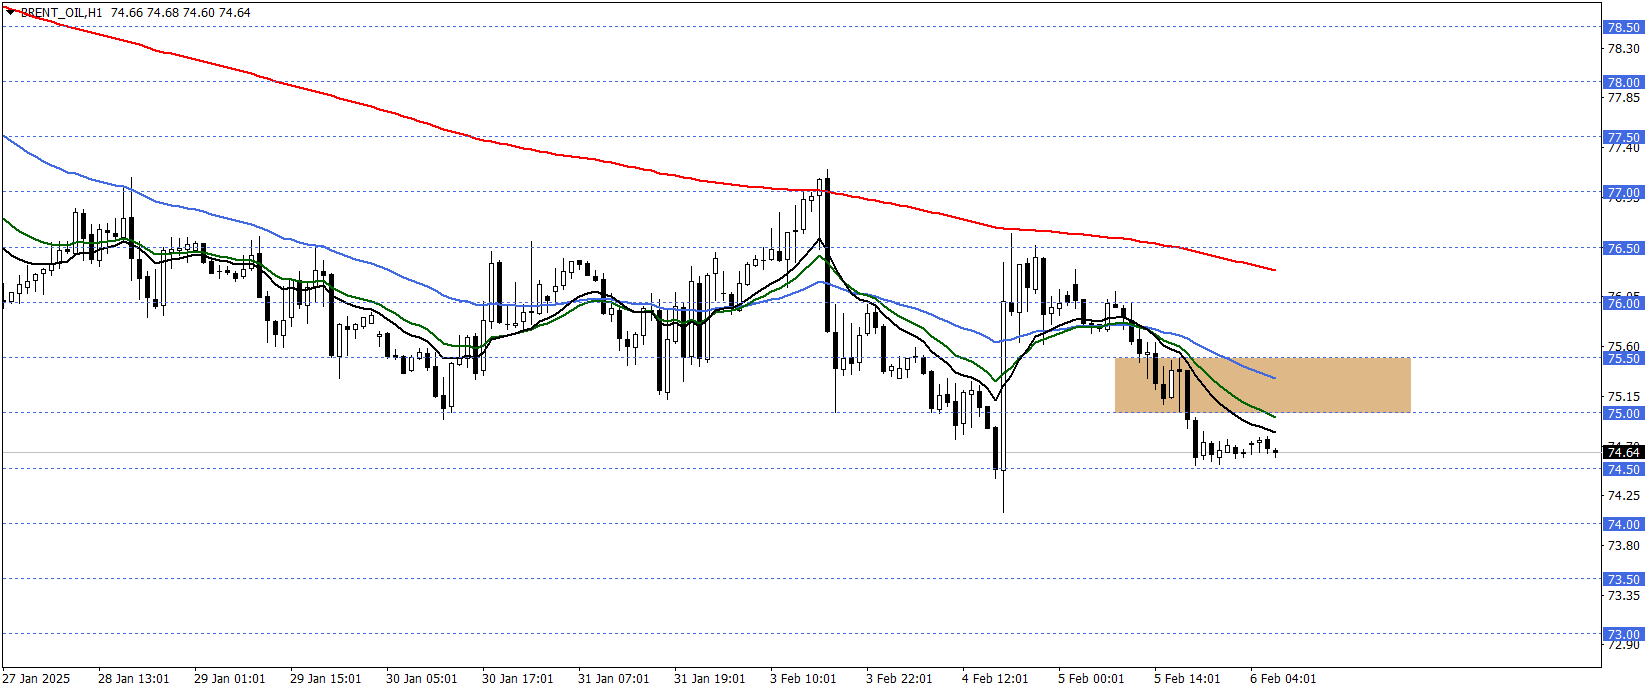This screenshot has height=691, width=1651.
Task: Select the 78.00 horizontal line label
Action: coord(1623,82)
